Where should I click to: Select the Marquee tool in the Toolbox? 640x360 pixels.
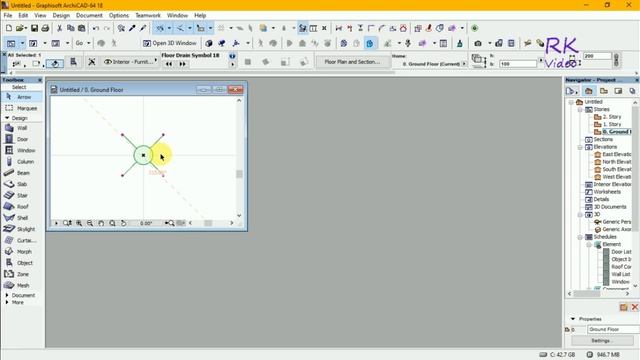point(22,108)
